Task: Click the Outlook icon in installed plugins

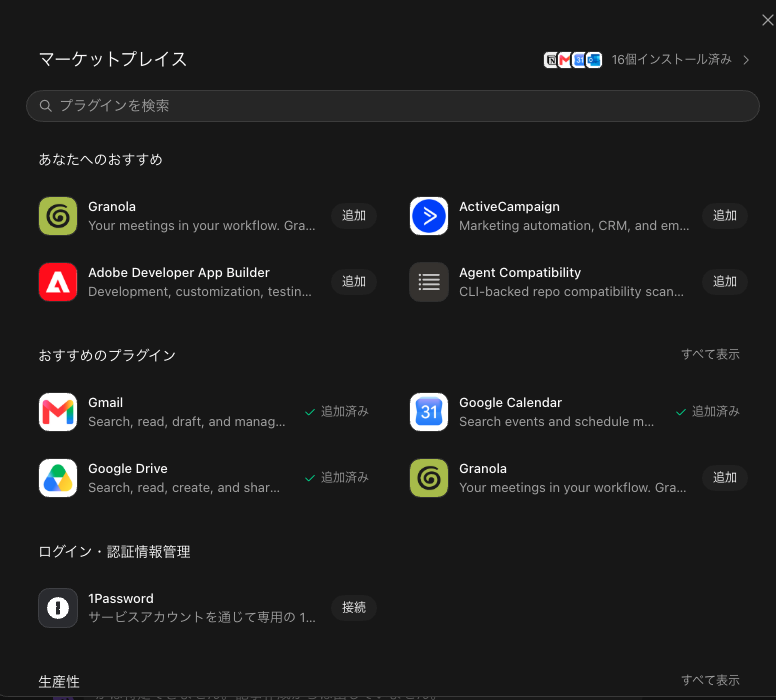Action: point(594,60)
